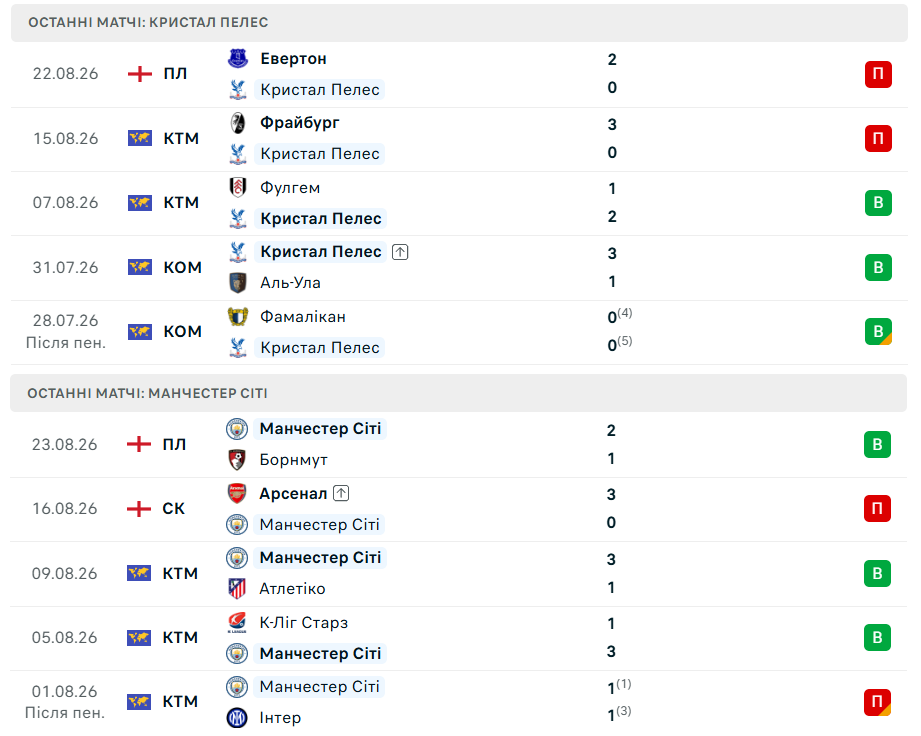Click the Bournemouth club crest icon

pyautogui.click(x=237, y=459)
